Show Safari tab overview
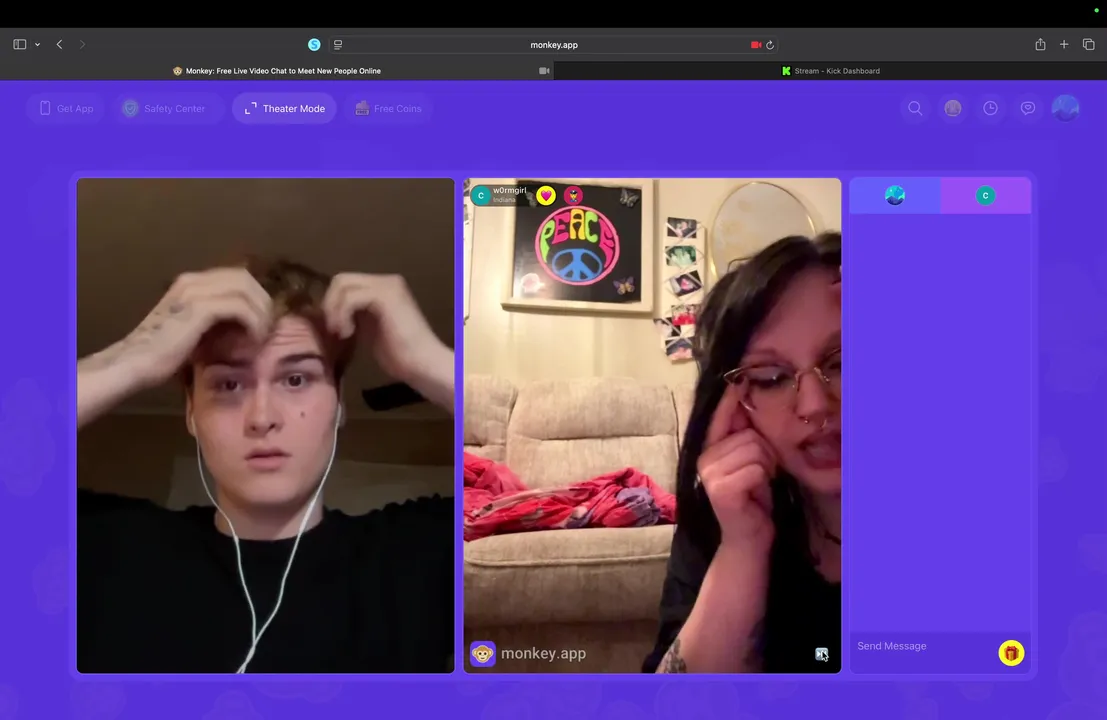 pyautogui.click(x=1088, y=44)
